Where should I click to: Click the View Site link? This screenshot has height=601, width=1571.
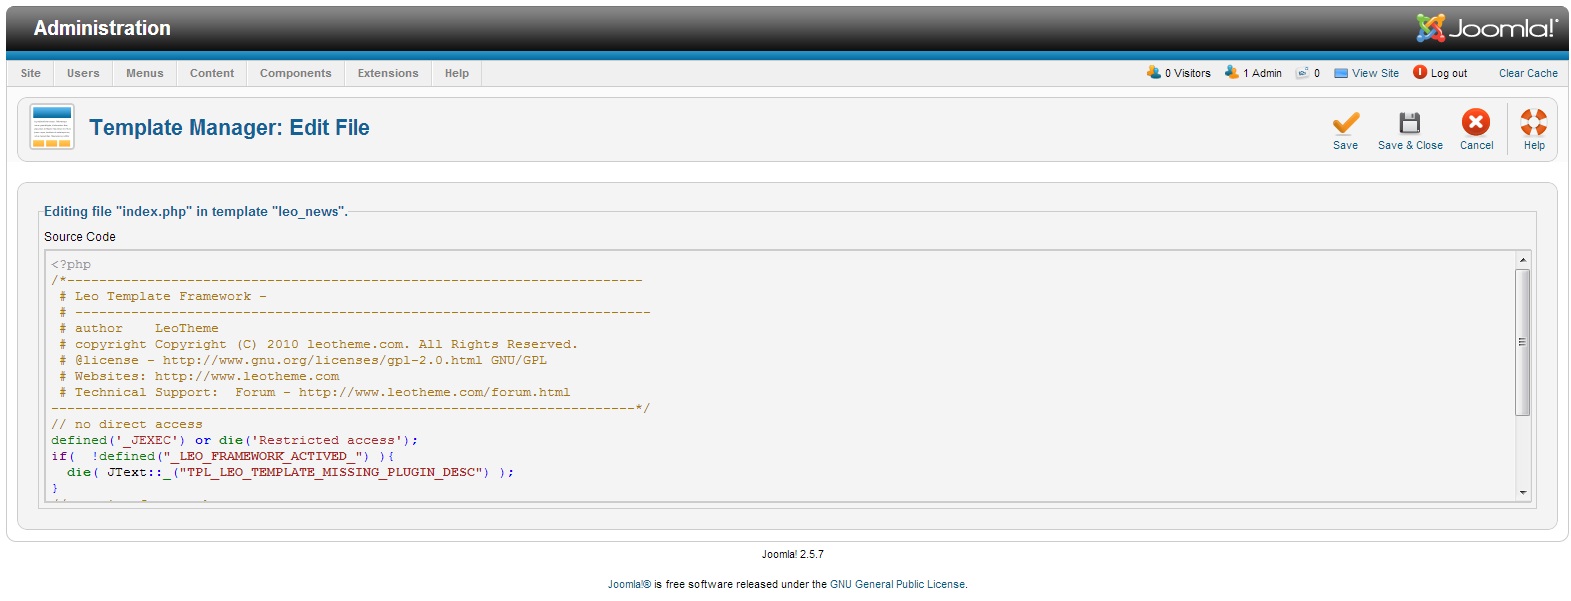pos(1376,73)
